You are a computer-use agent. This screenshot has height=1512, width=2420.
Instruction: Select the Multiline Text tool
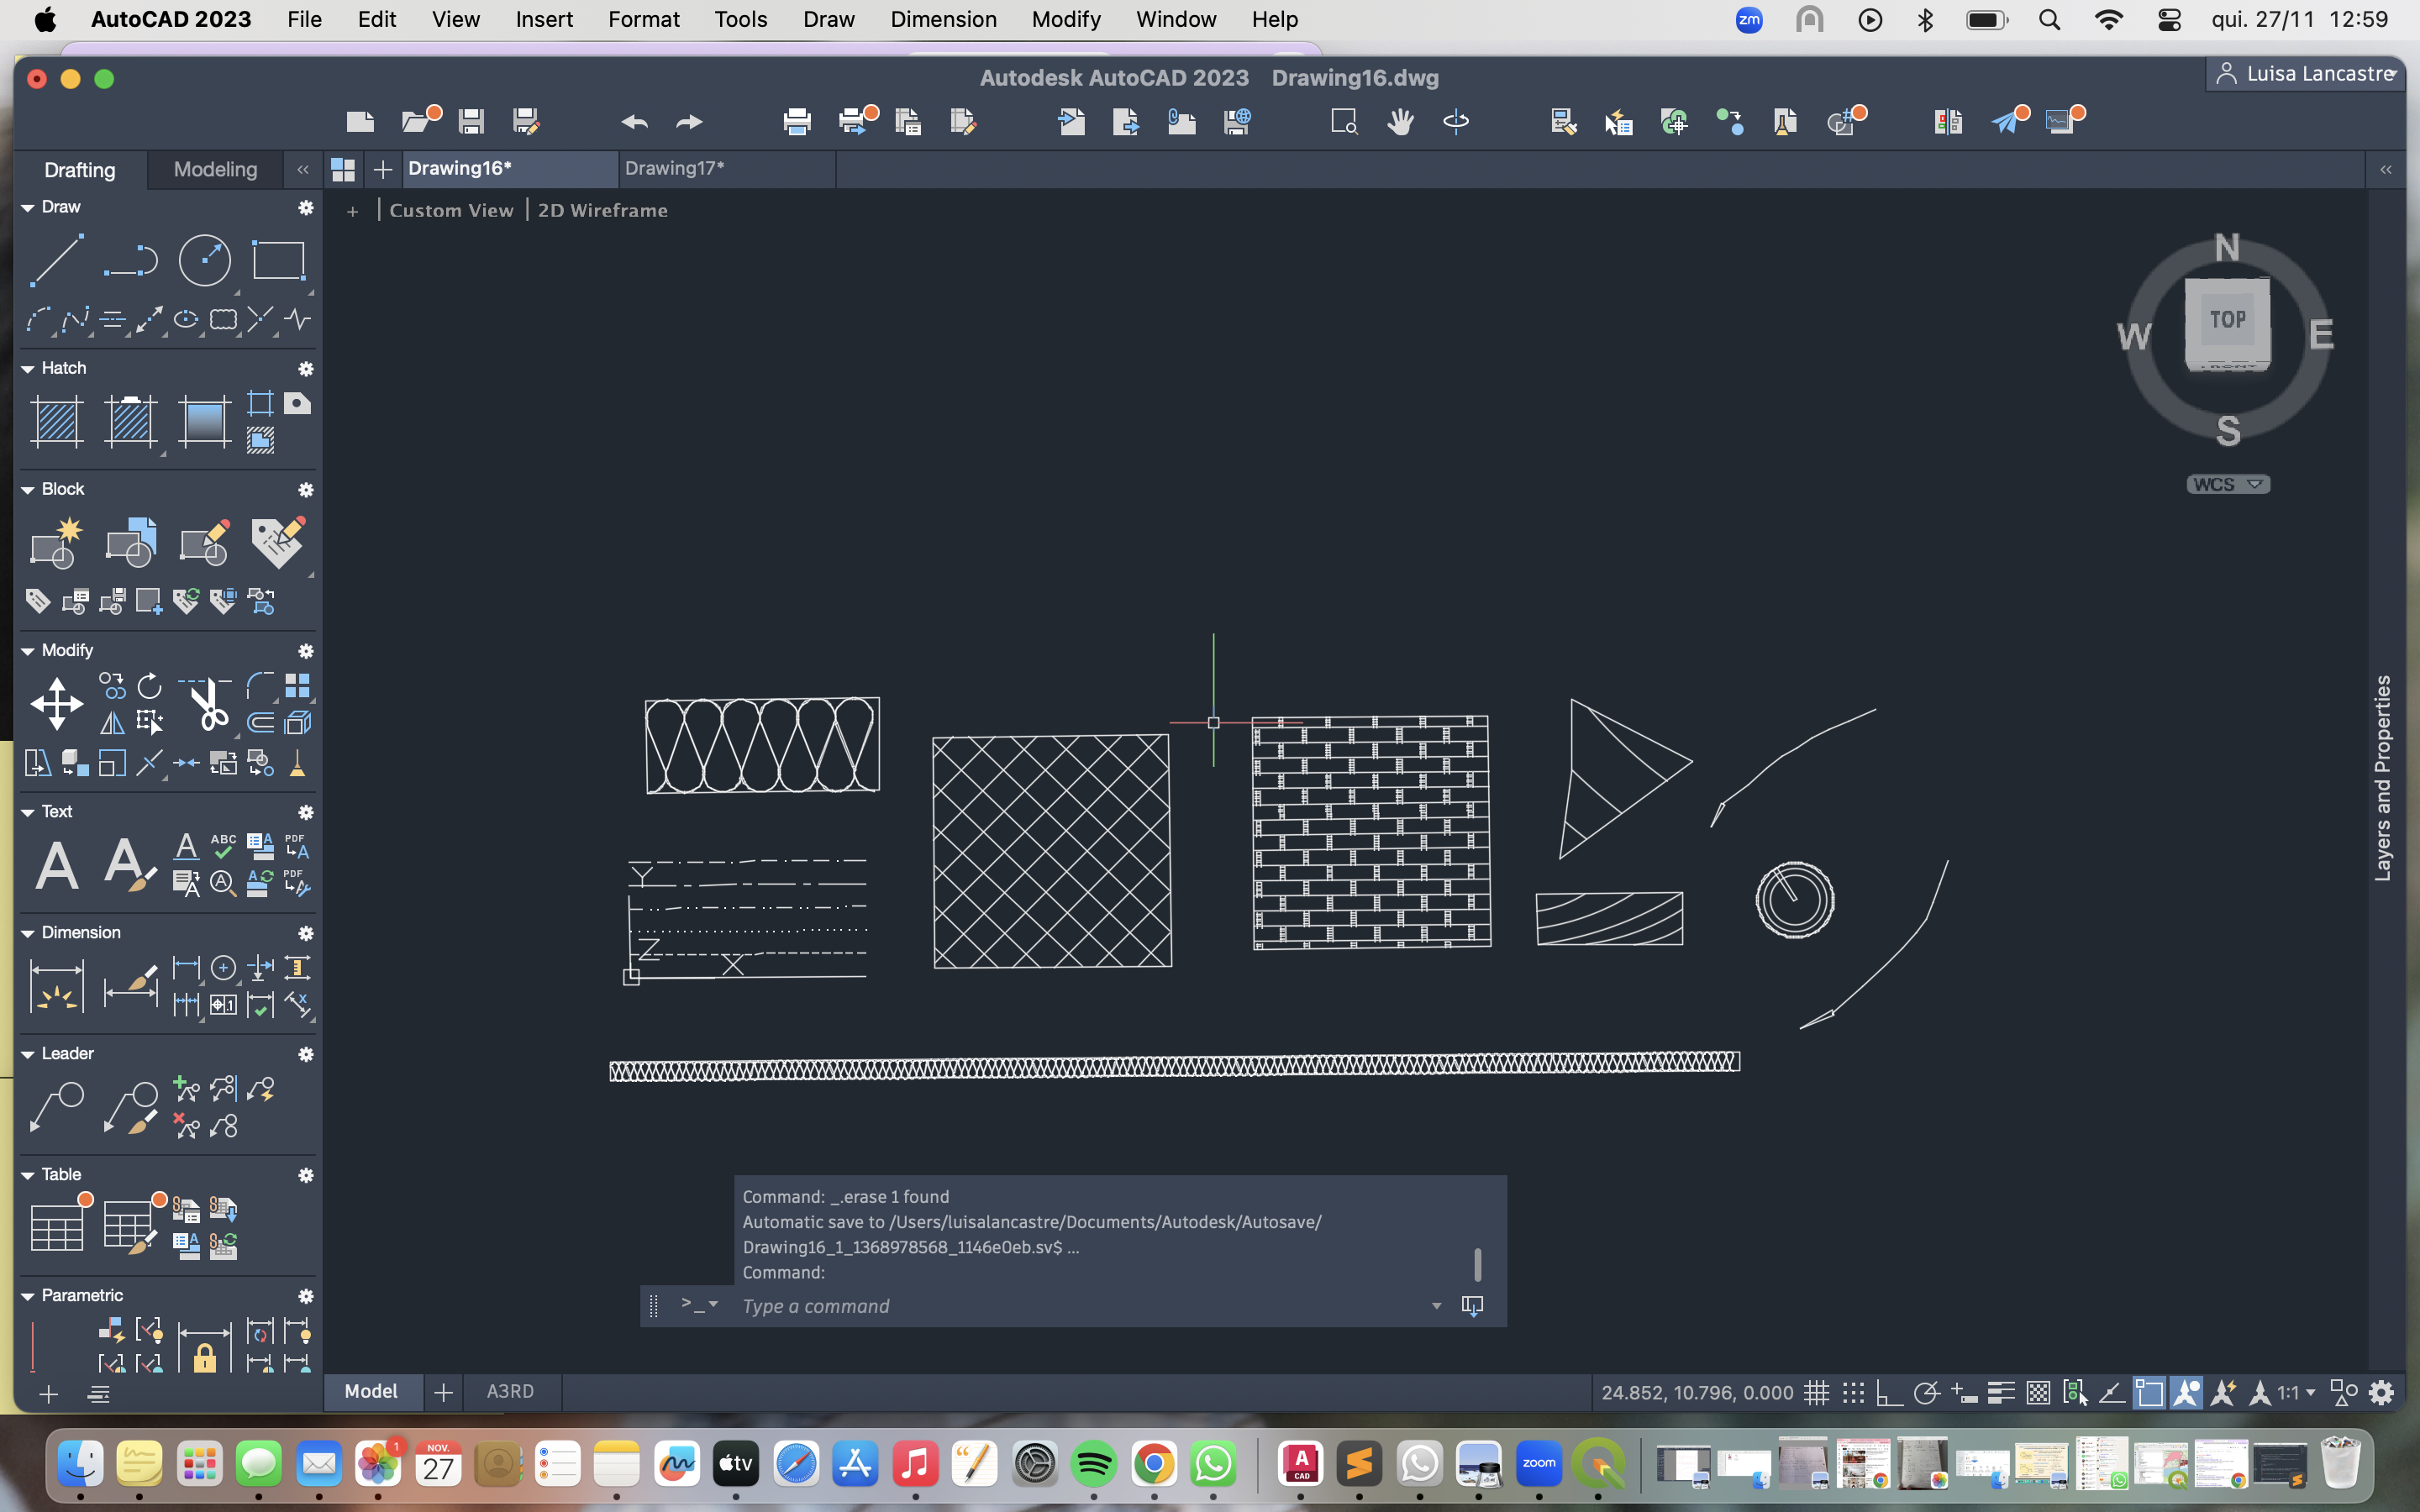57,865
